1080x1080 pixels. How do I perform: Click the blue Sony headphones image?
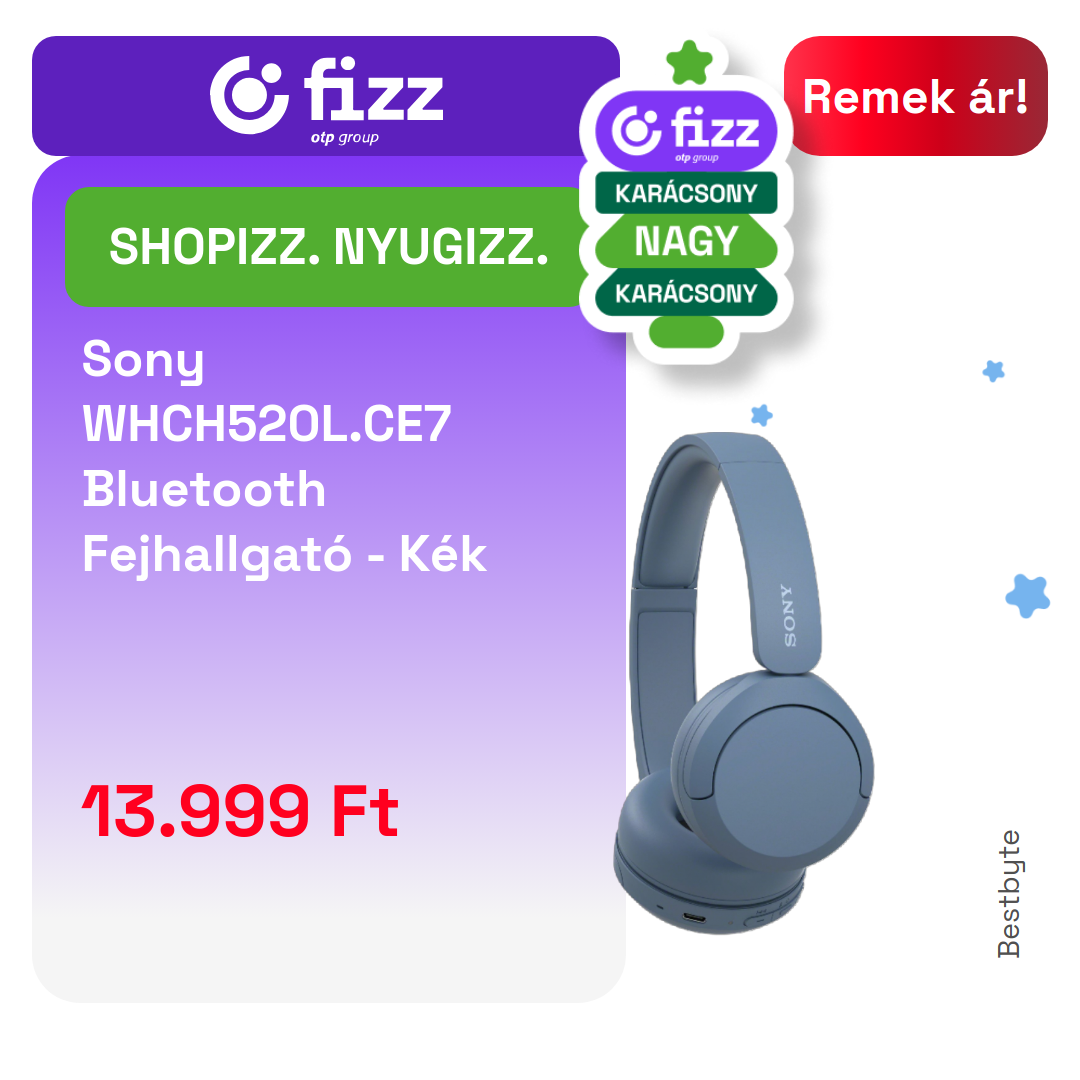[744, 683]
